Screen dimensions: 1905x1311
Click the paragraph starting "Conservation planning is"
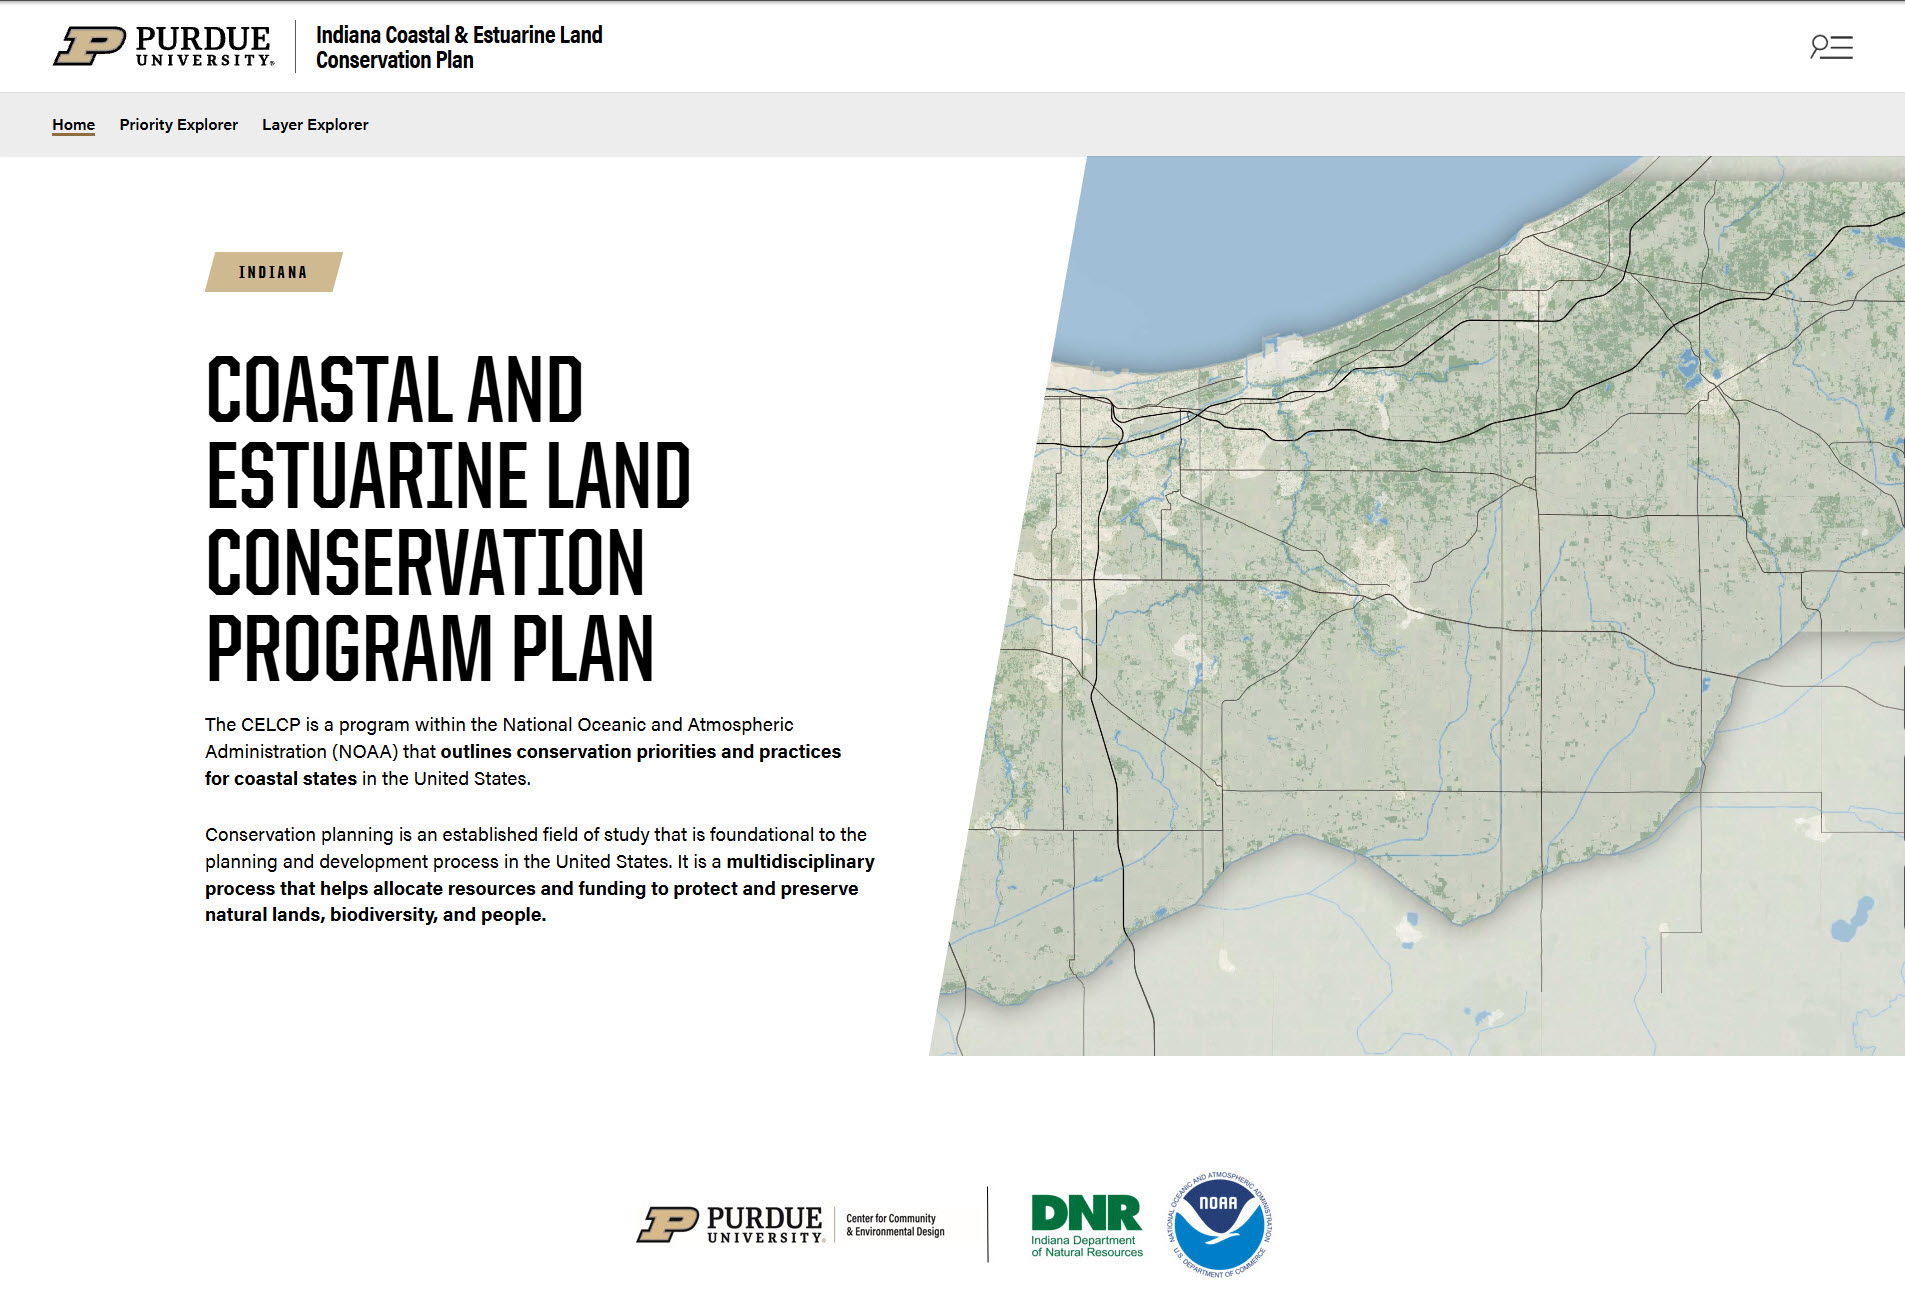(x=540, y=874)
